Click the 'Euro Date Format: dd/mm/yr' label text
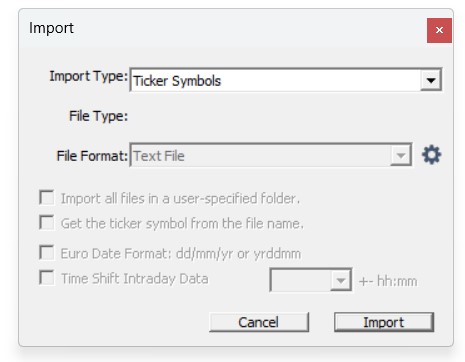 (147, 254)
